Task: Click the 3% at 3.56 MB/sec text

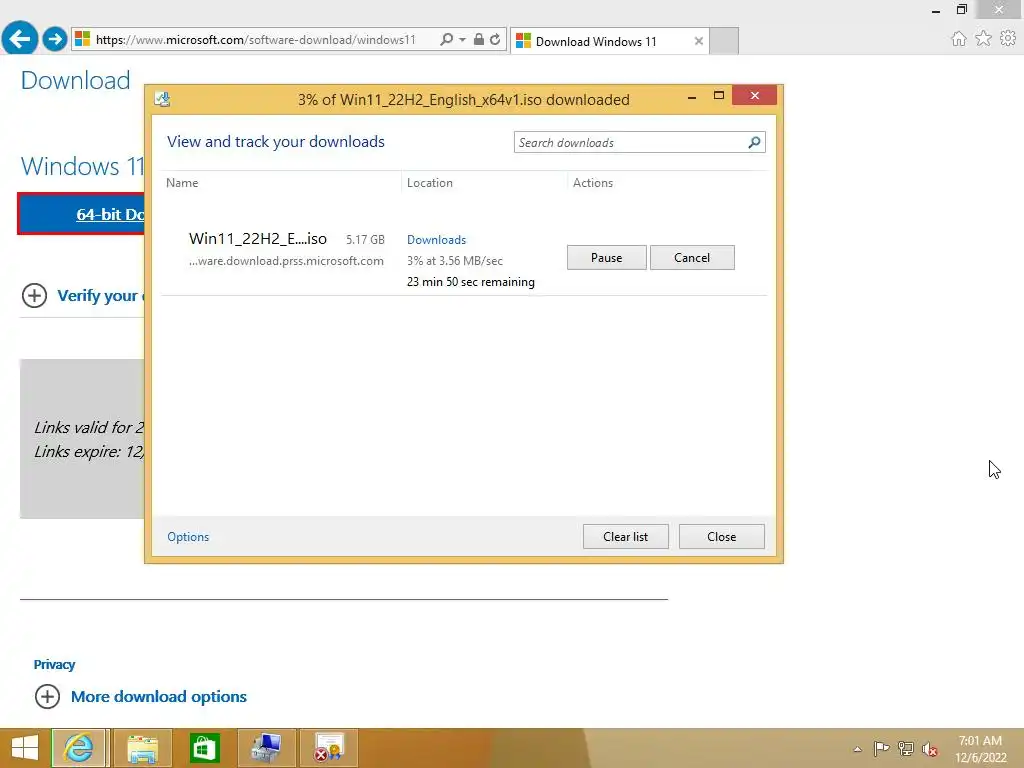Action: click(455, 261)
